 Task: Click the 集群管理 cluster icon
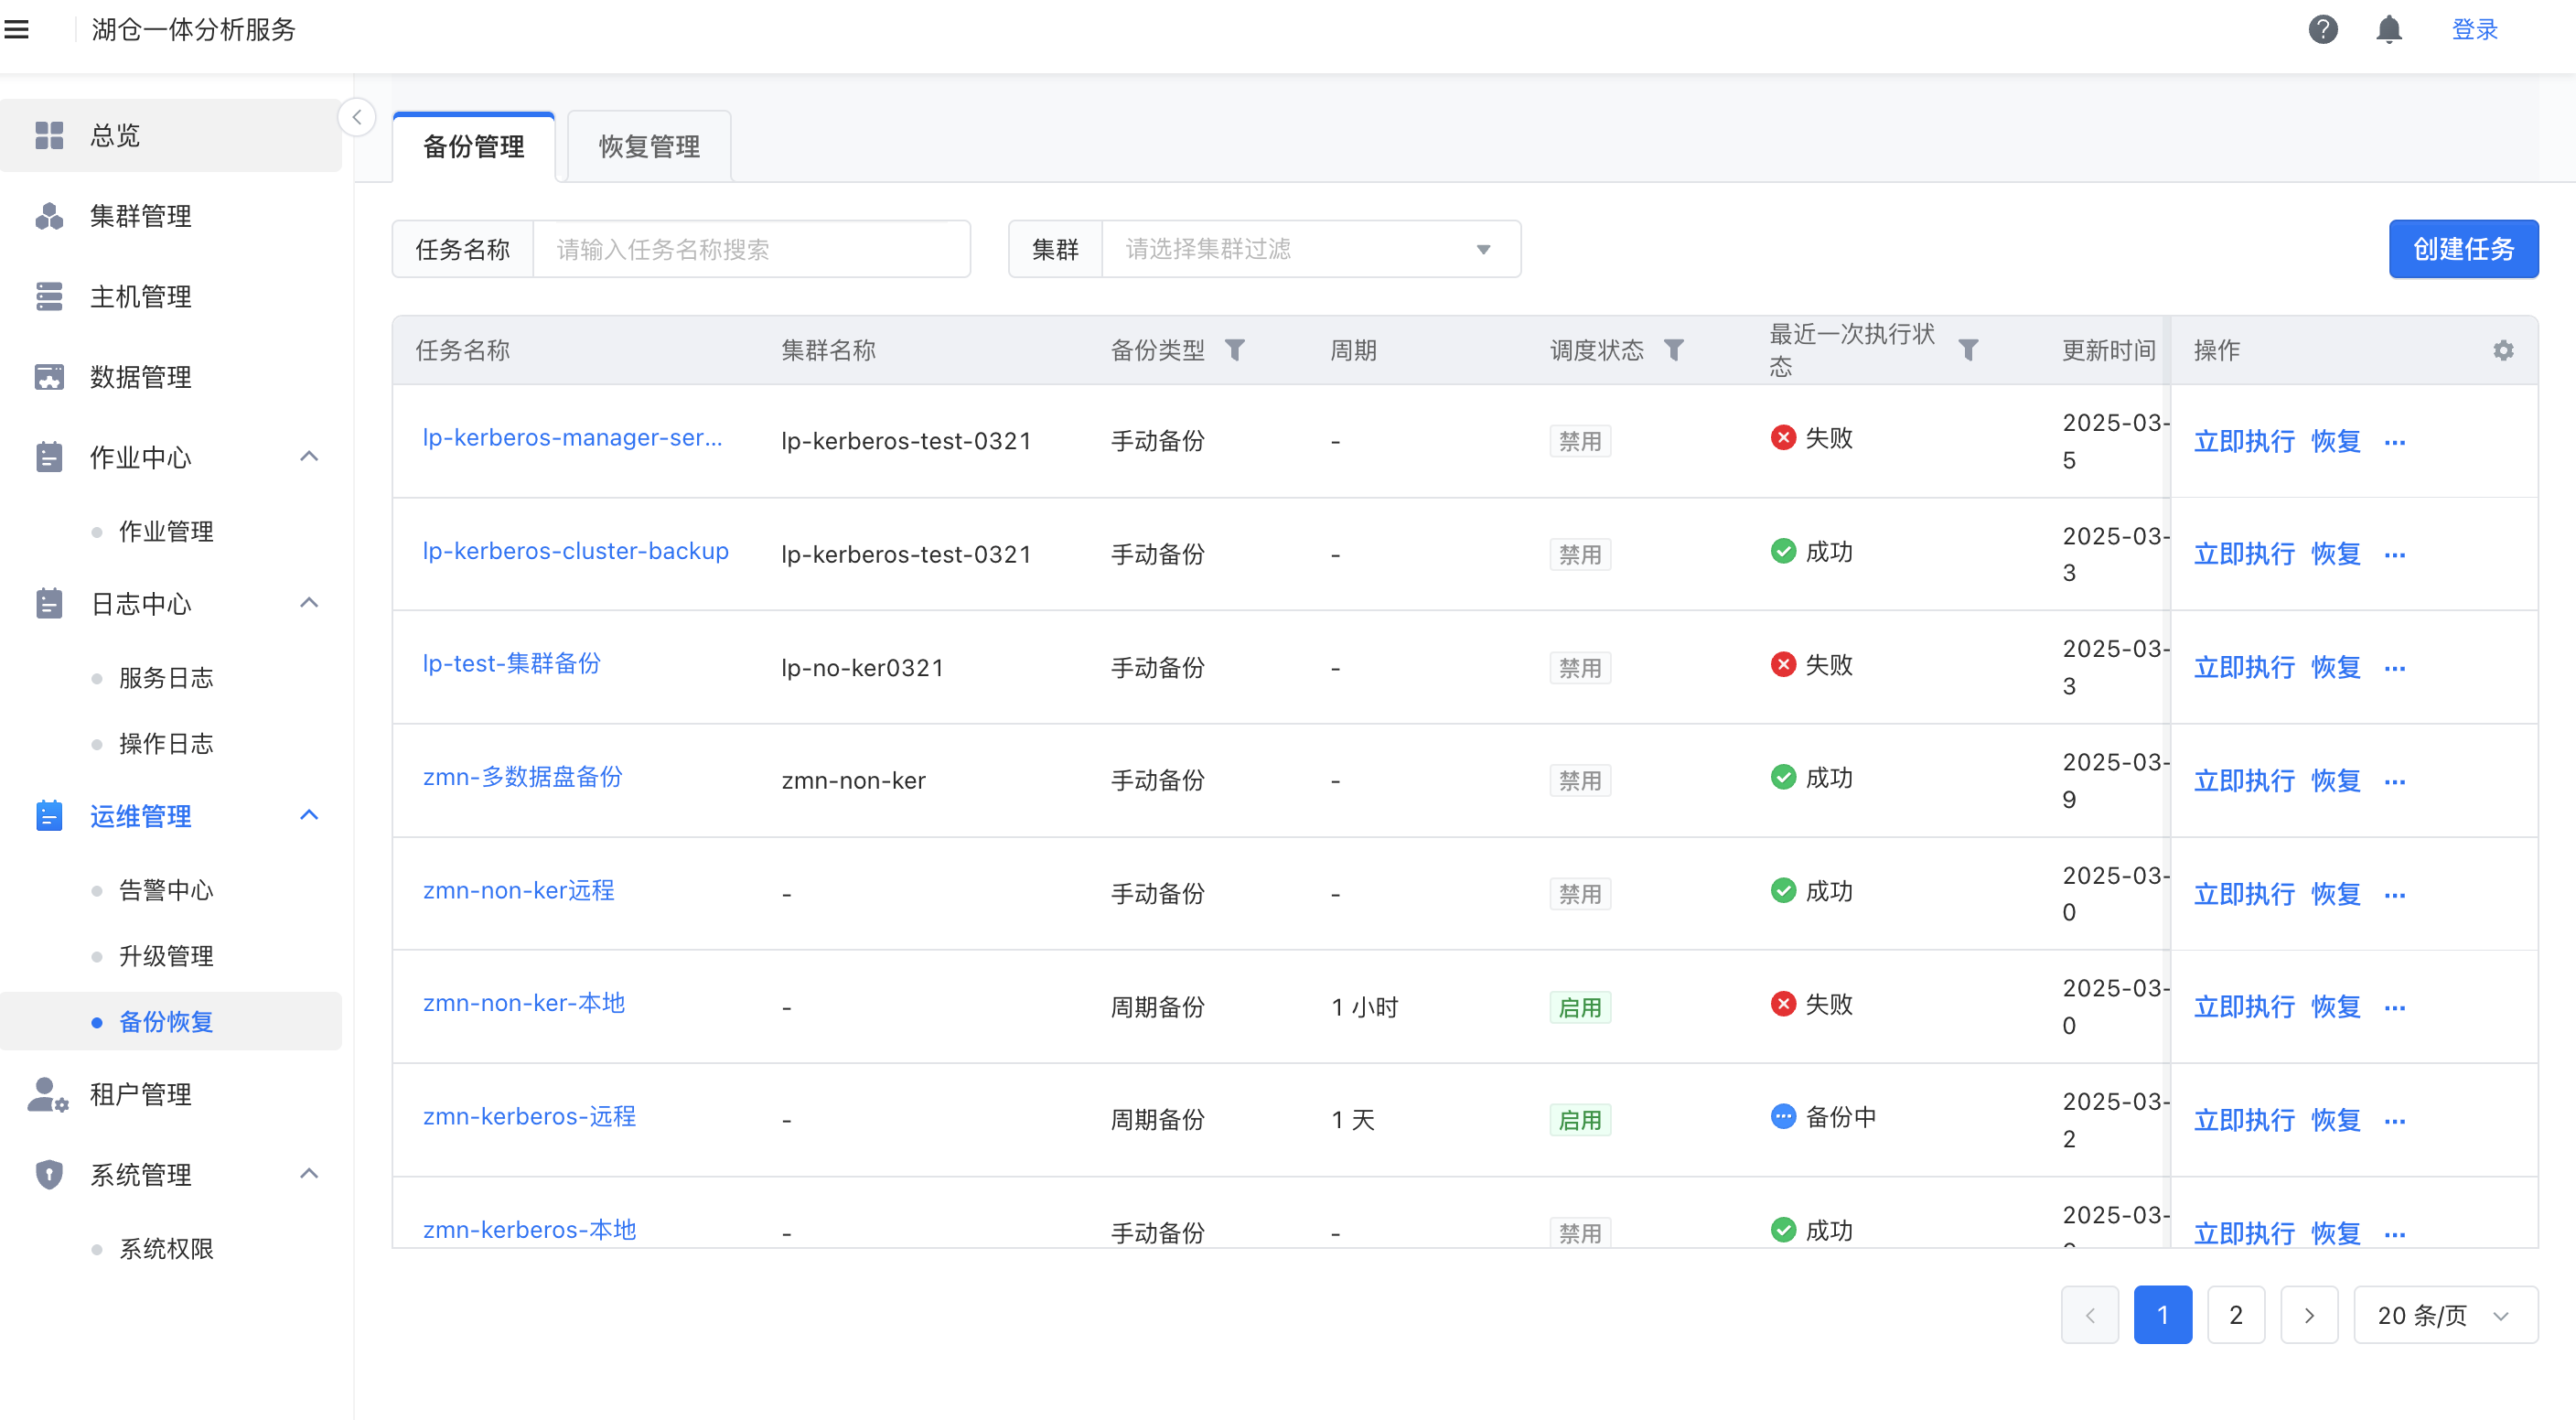click(49, 216)
